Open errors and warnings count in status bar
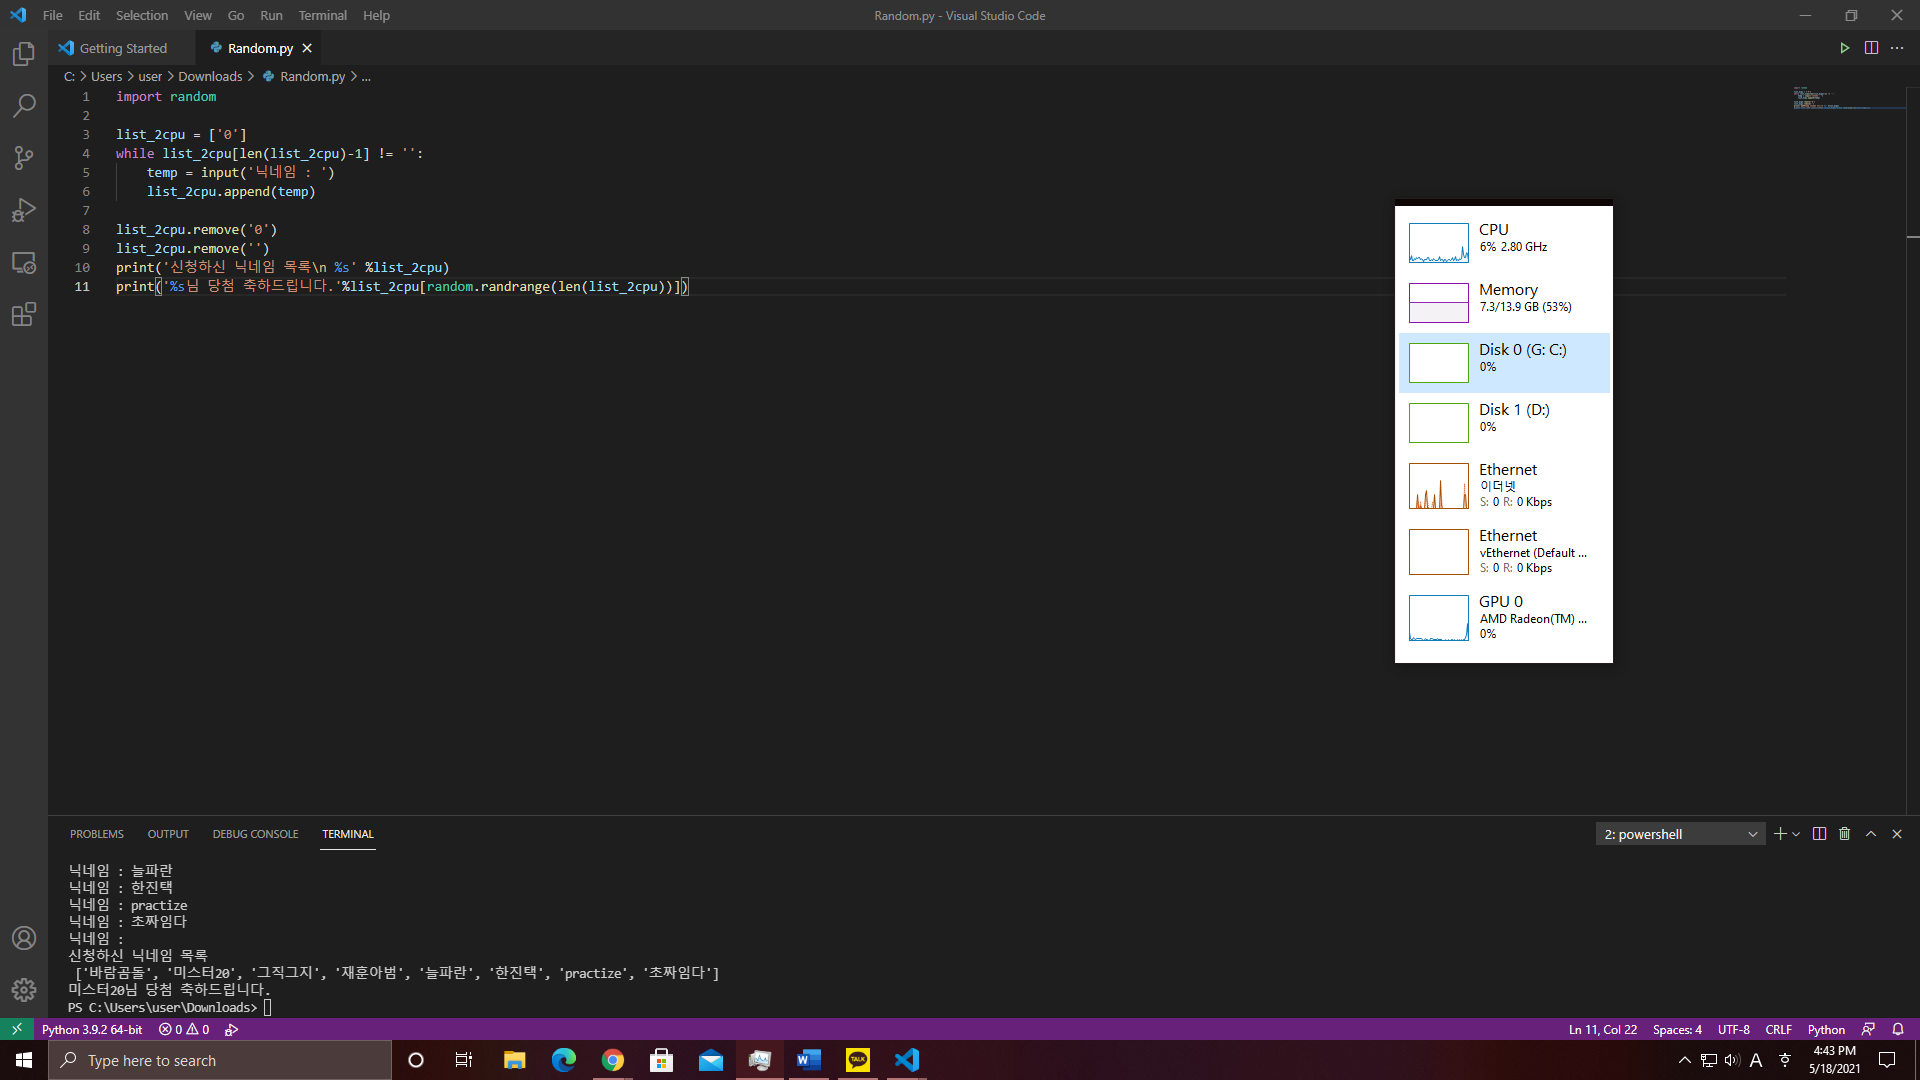 [184, 1029]
